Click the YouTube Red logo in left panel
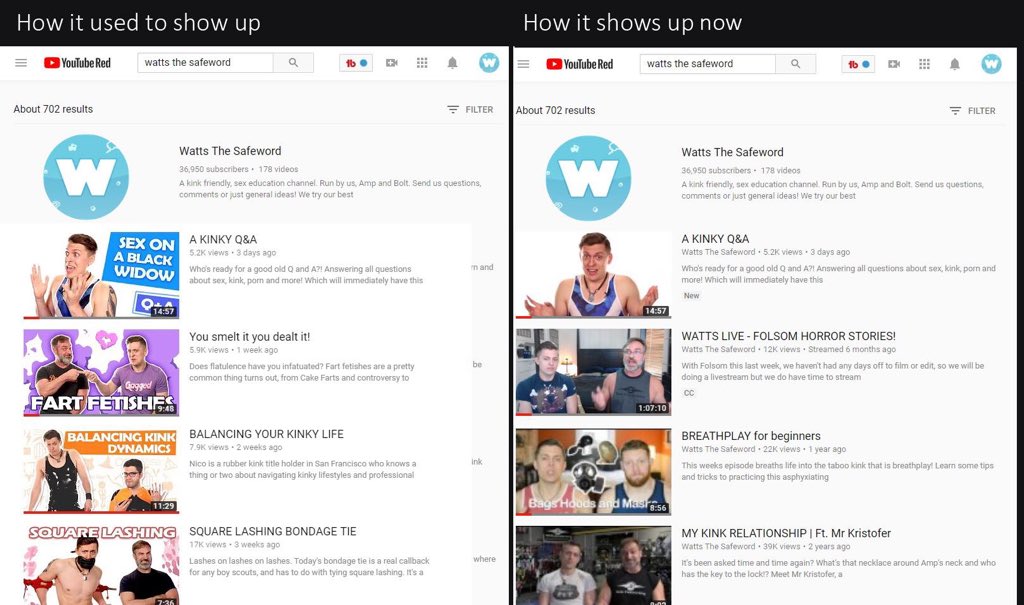 [77, 63]
